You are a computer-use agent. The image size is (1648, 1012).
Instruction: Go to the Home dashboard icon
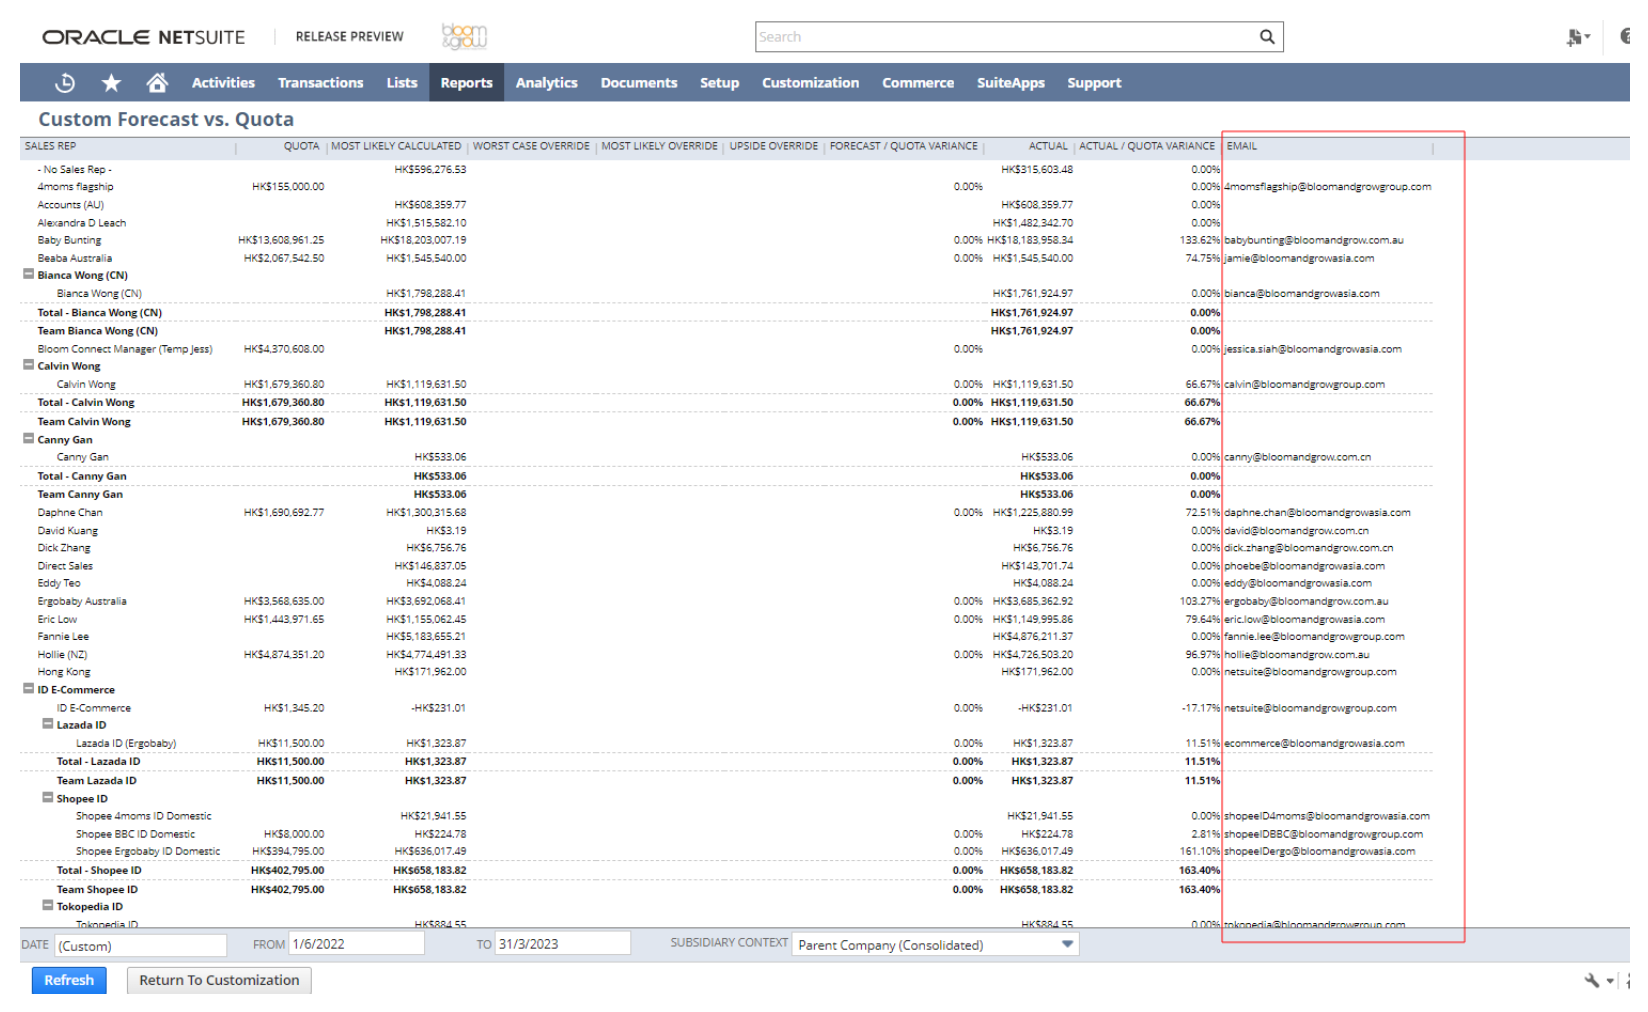point(157,83)
